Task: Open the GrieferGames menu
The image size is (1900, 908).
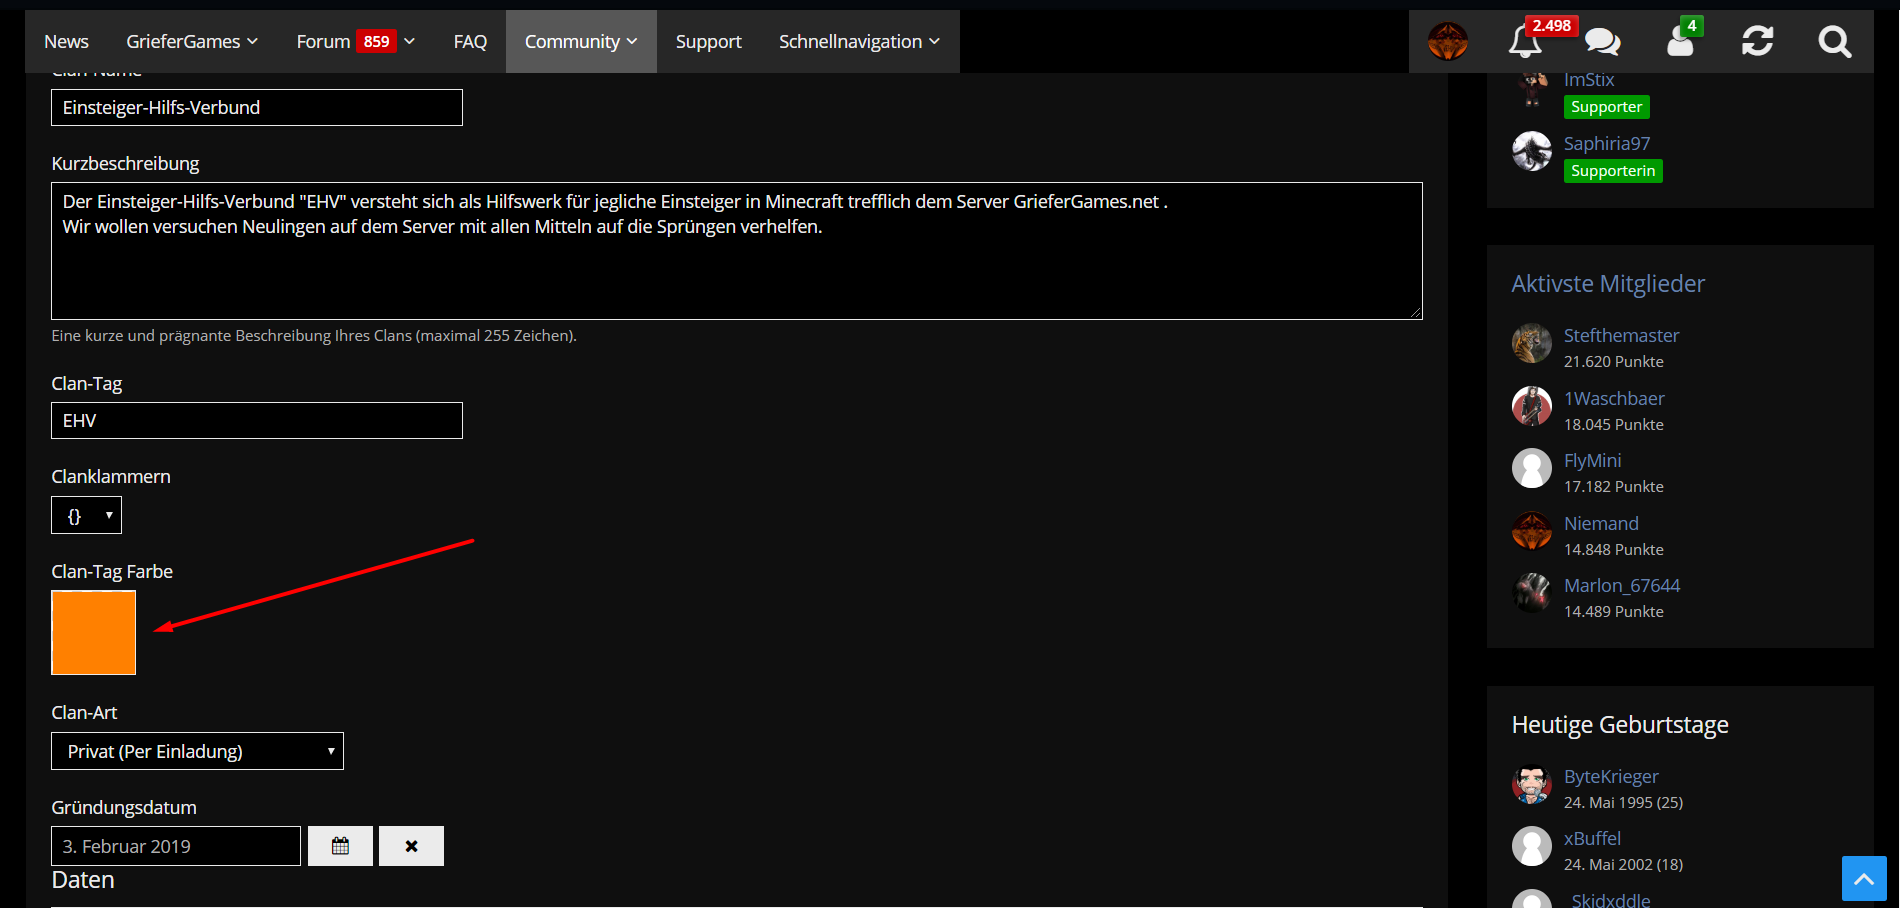Action: pyautogui.click(x=192, y=42)
